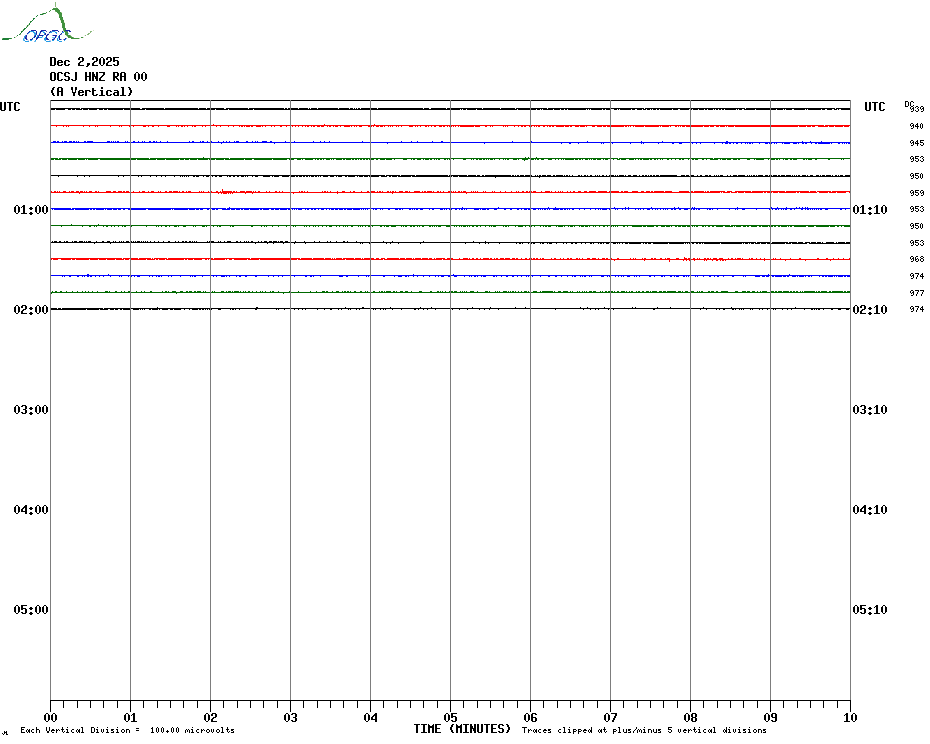Click minute label 00 on time axis

point(50,717)
